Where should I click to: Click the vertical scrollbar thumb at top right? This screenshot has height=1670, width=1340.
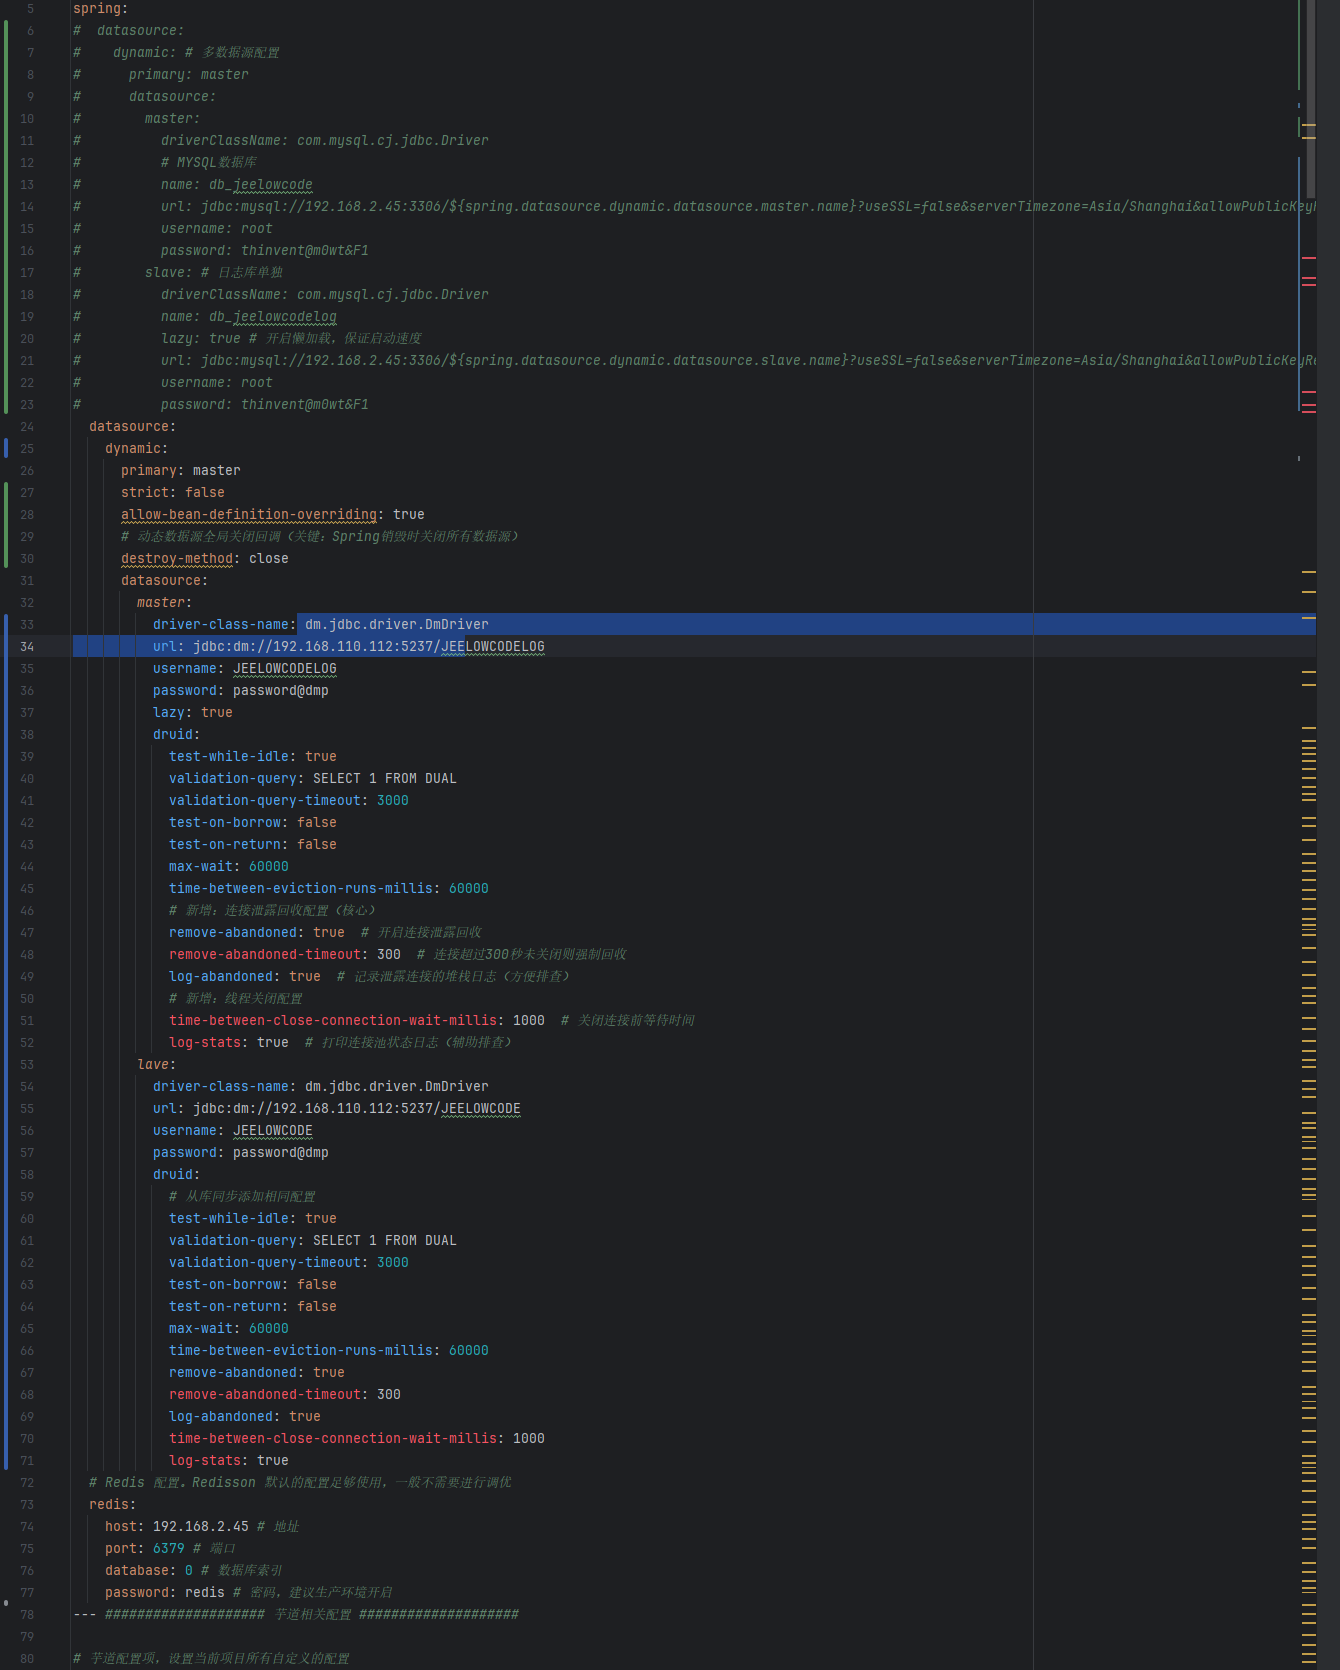1310,100
